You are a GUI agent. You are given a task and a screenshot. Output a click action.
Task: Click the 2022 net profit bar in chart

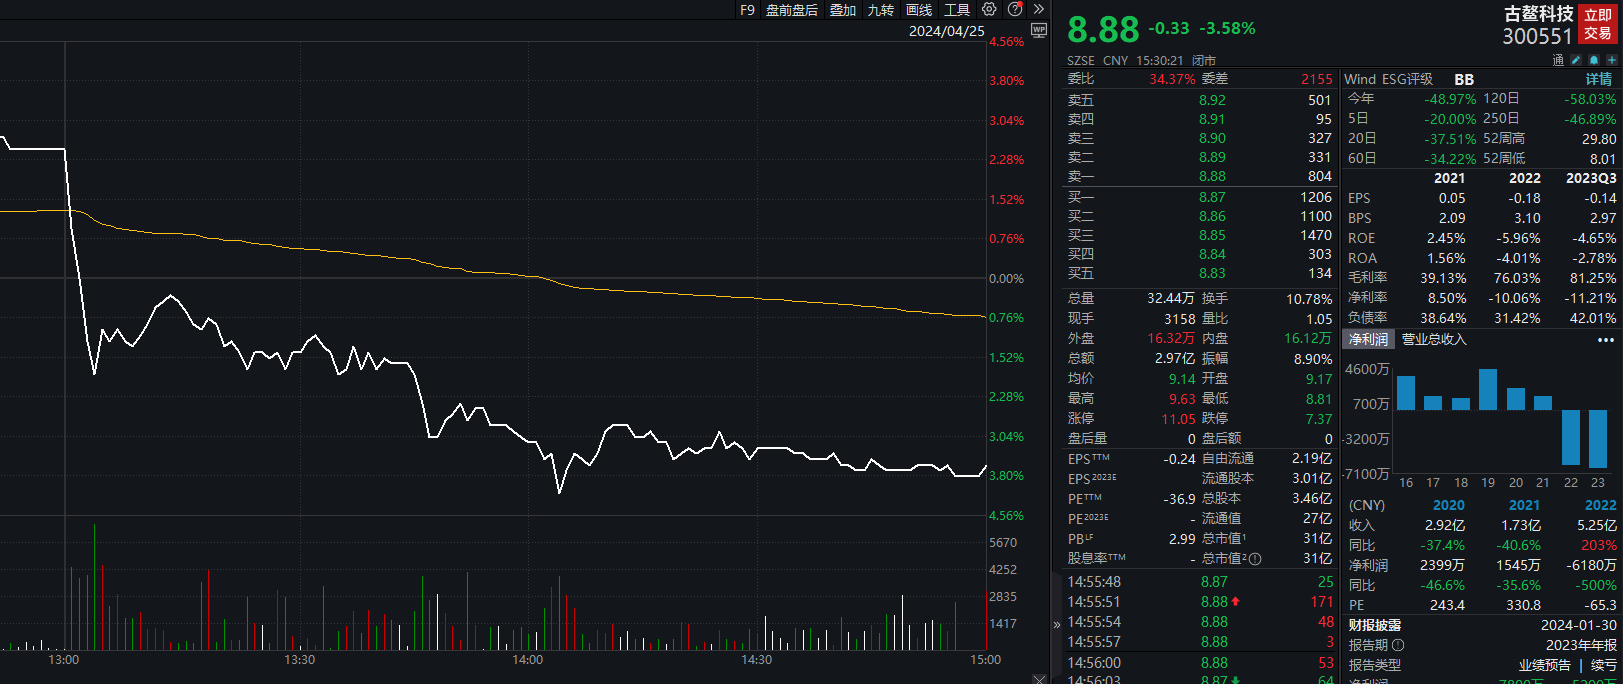1570,438
